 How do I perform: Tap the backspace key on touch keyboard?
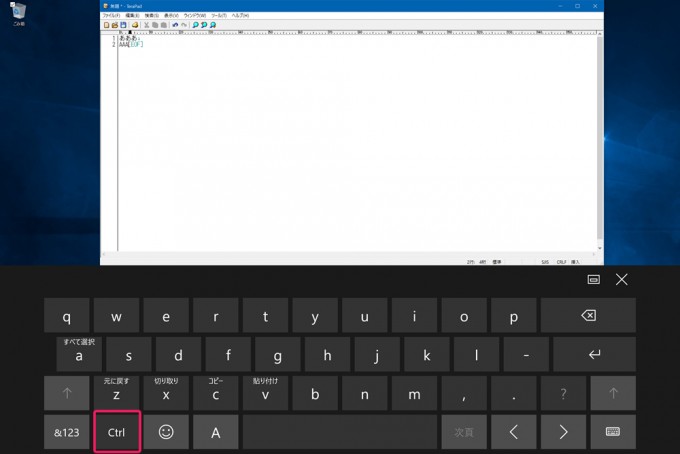(x=588, y=315)
